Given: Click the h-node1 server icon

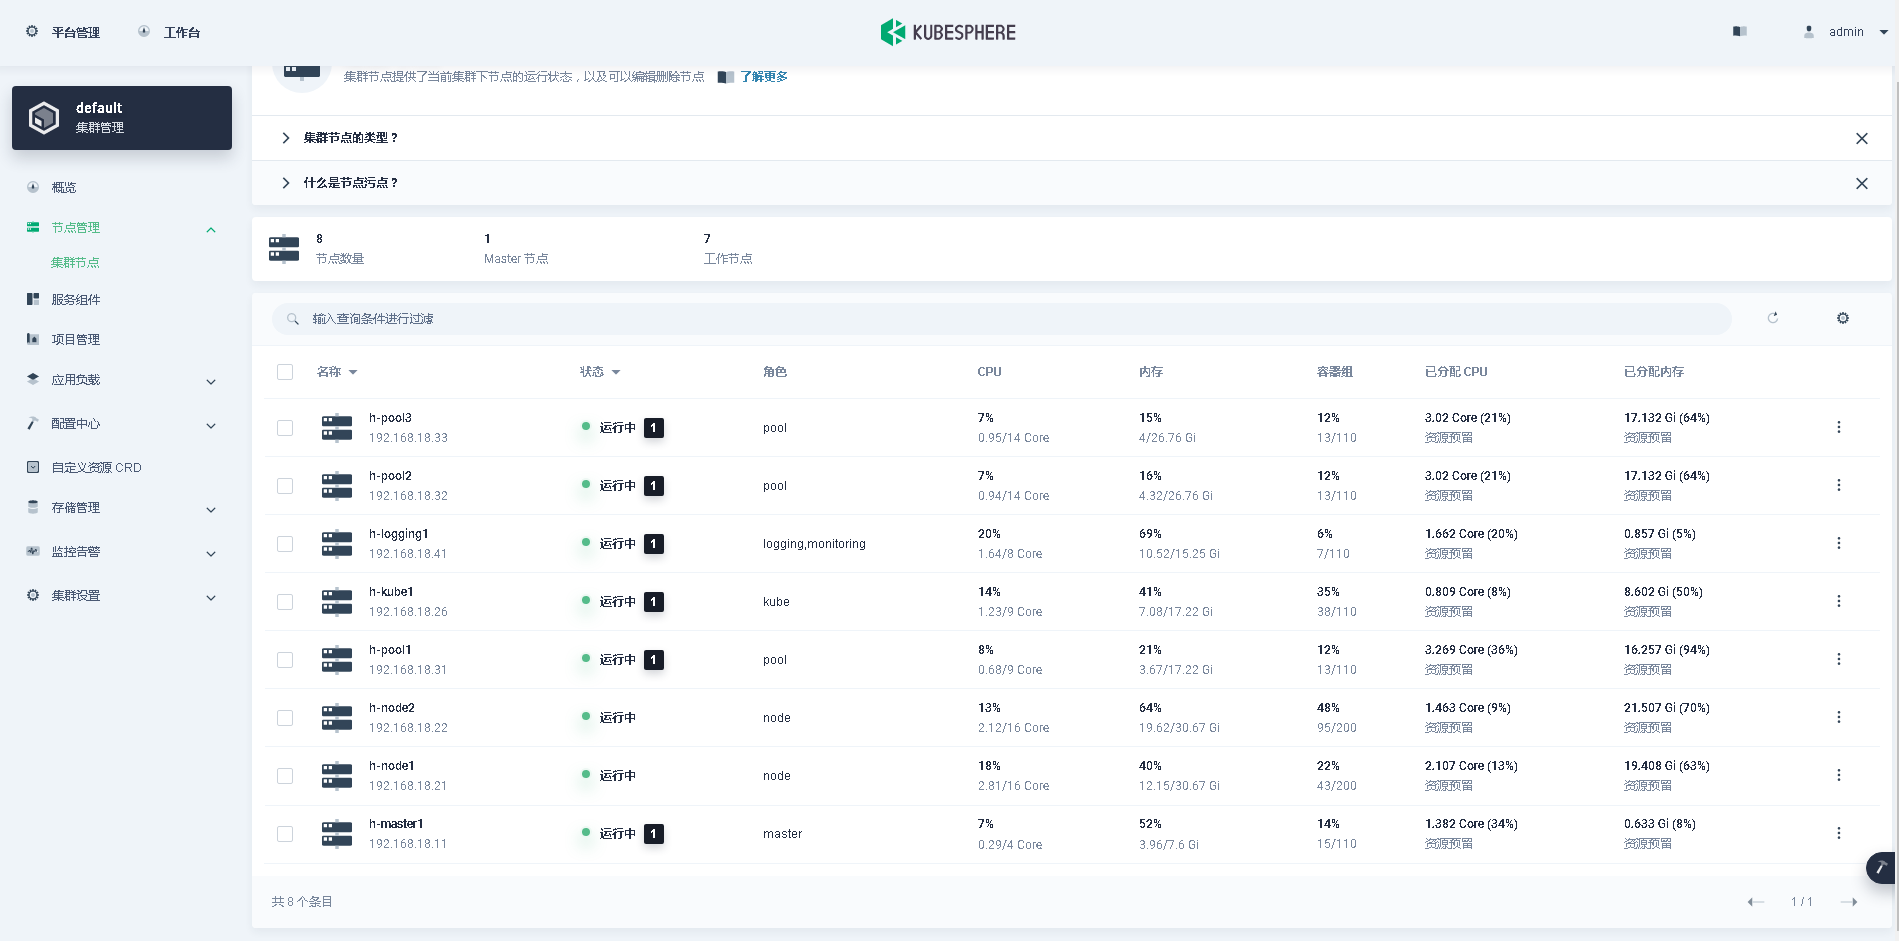Looking at the screenshot, I should [337, 776].
